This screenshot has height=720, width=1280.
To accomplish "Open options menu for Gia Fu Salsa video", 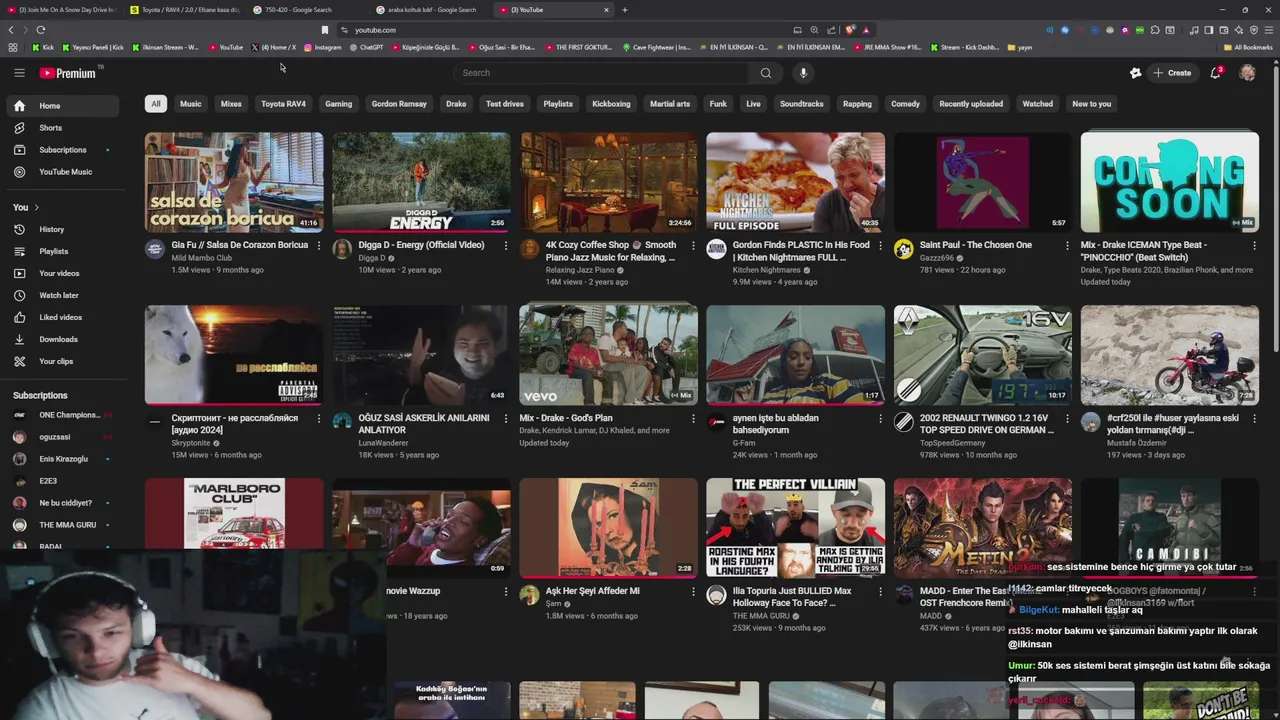I will [x=318, y=246].
